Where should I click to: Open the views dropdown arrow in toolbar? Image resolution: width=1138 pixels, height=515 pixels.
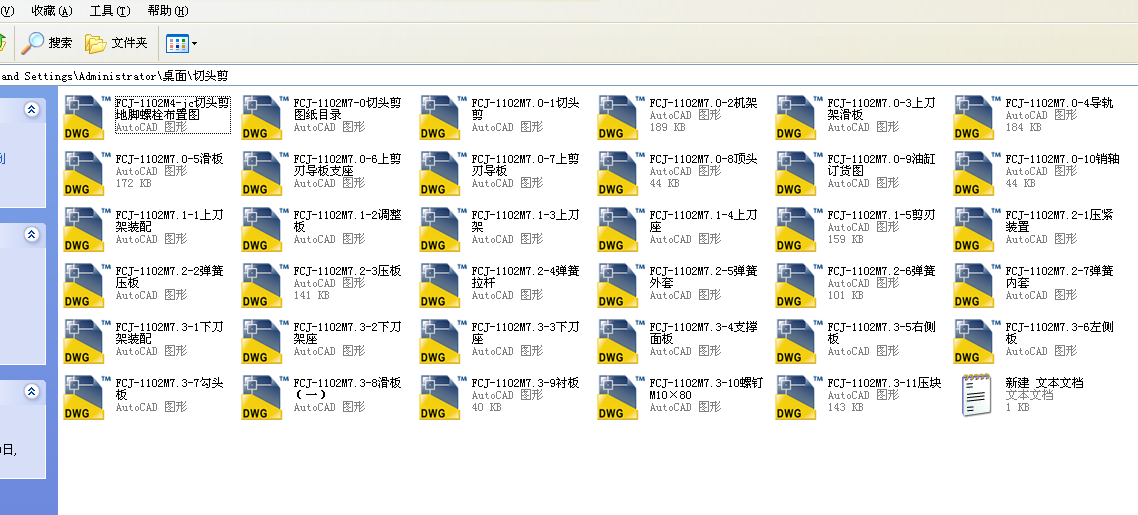195,44
